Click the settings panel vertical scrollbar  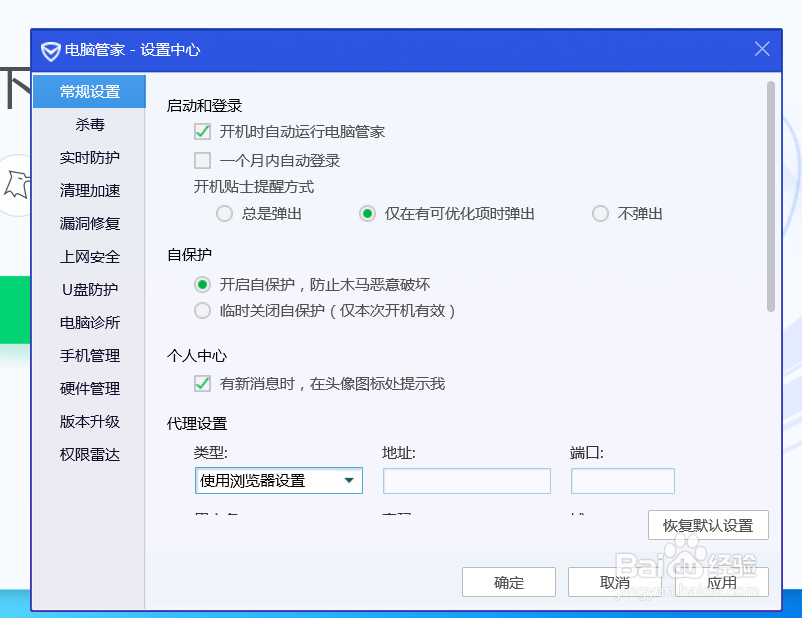click(770, 196)
